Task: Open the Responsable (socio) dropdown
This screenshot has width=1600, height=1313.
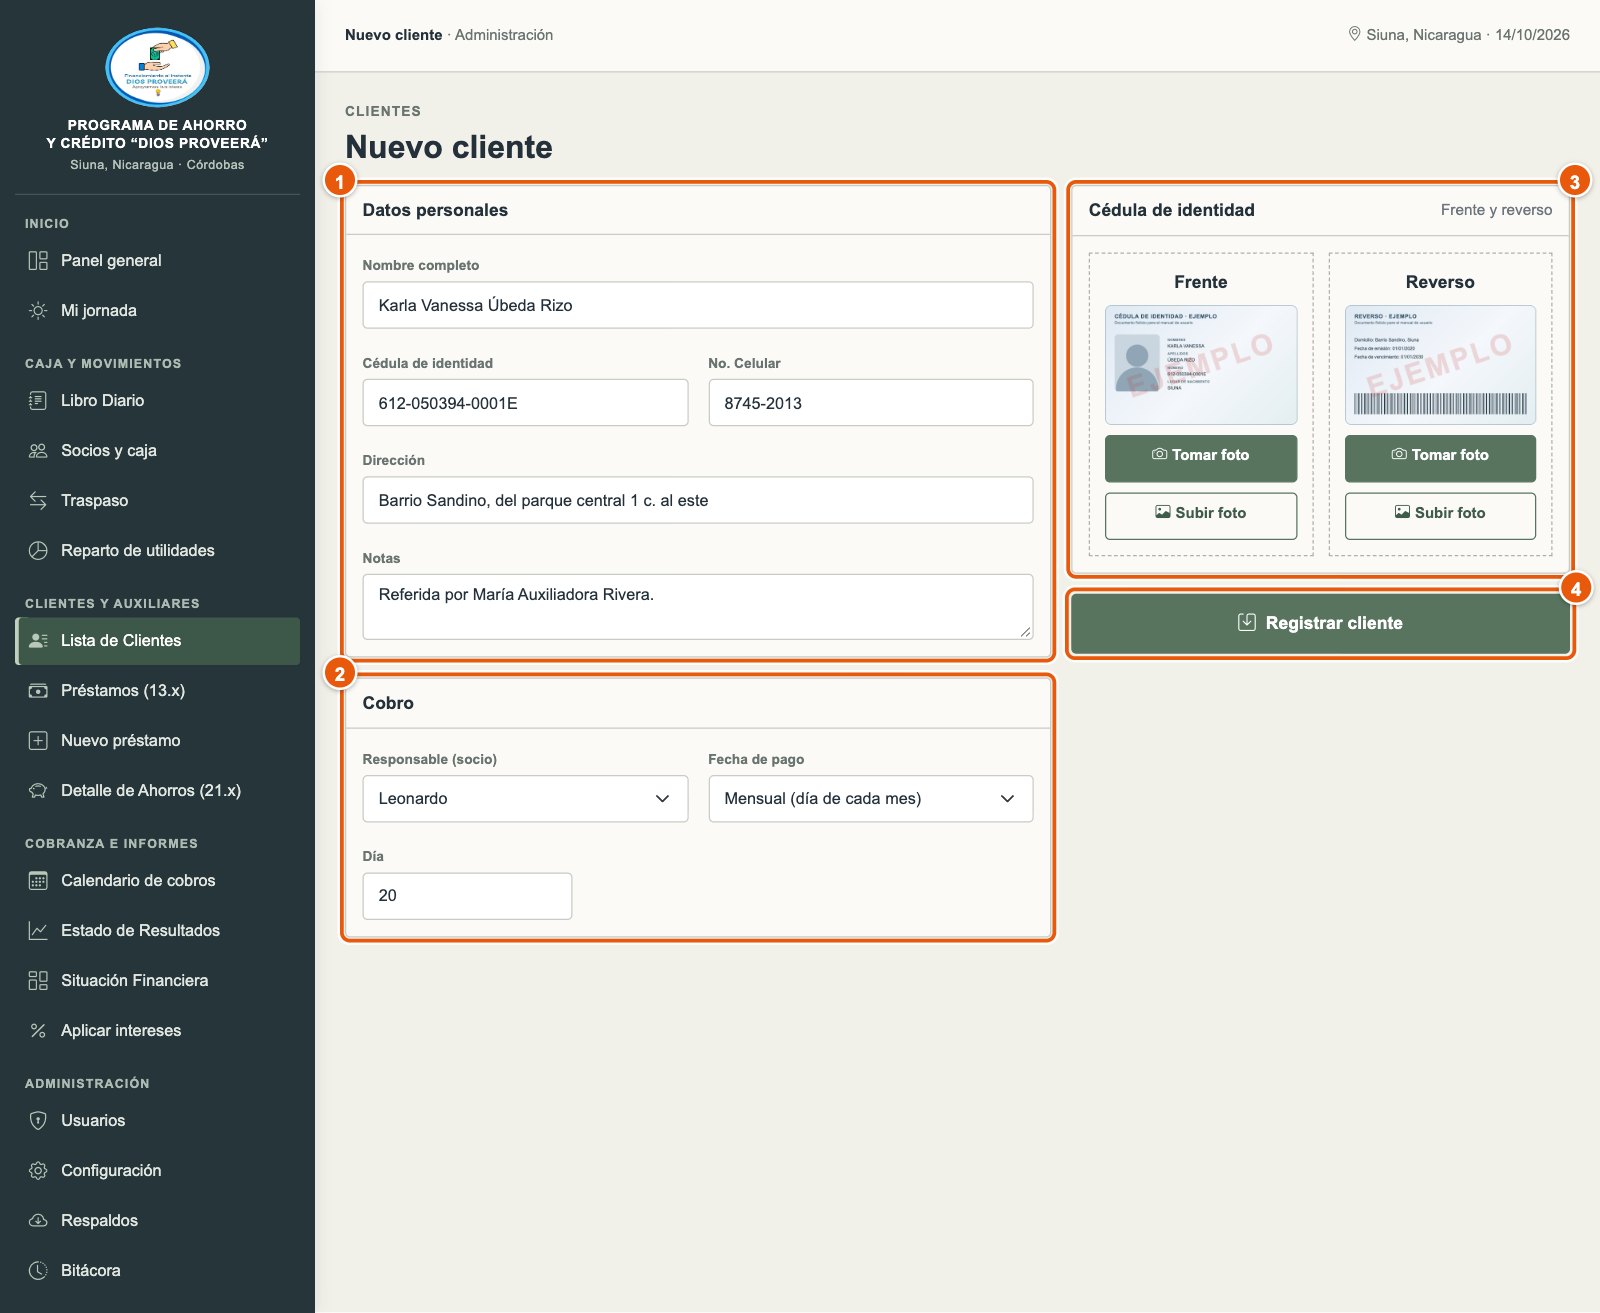Action: point(525,799)
